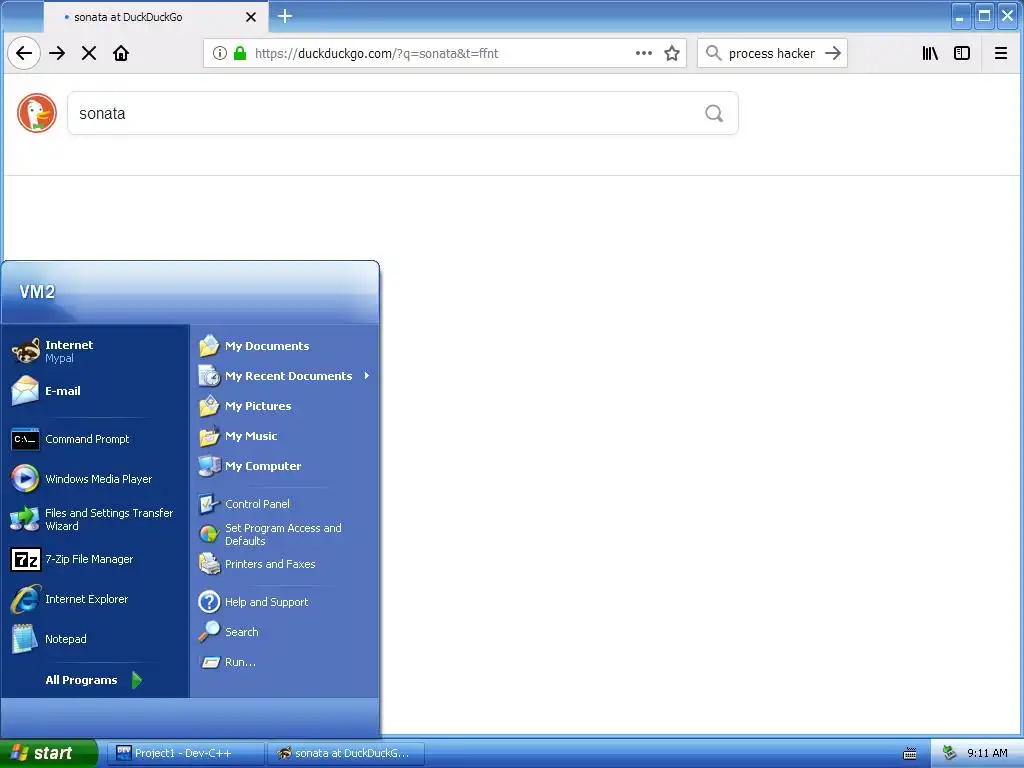This screenshot has height=768, width=1024.
Task: Open Notepad from Start menu
Action: tap(95, 639)
